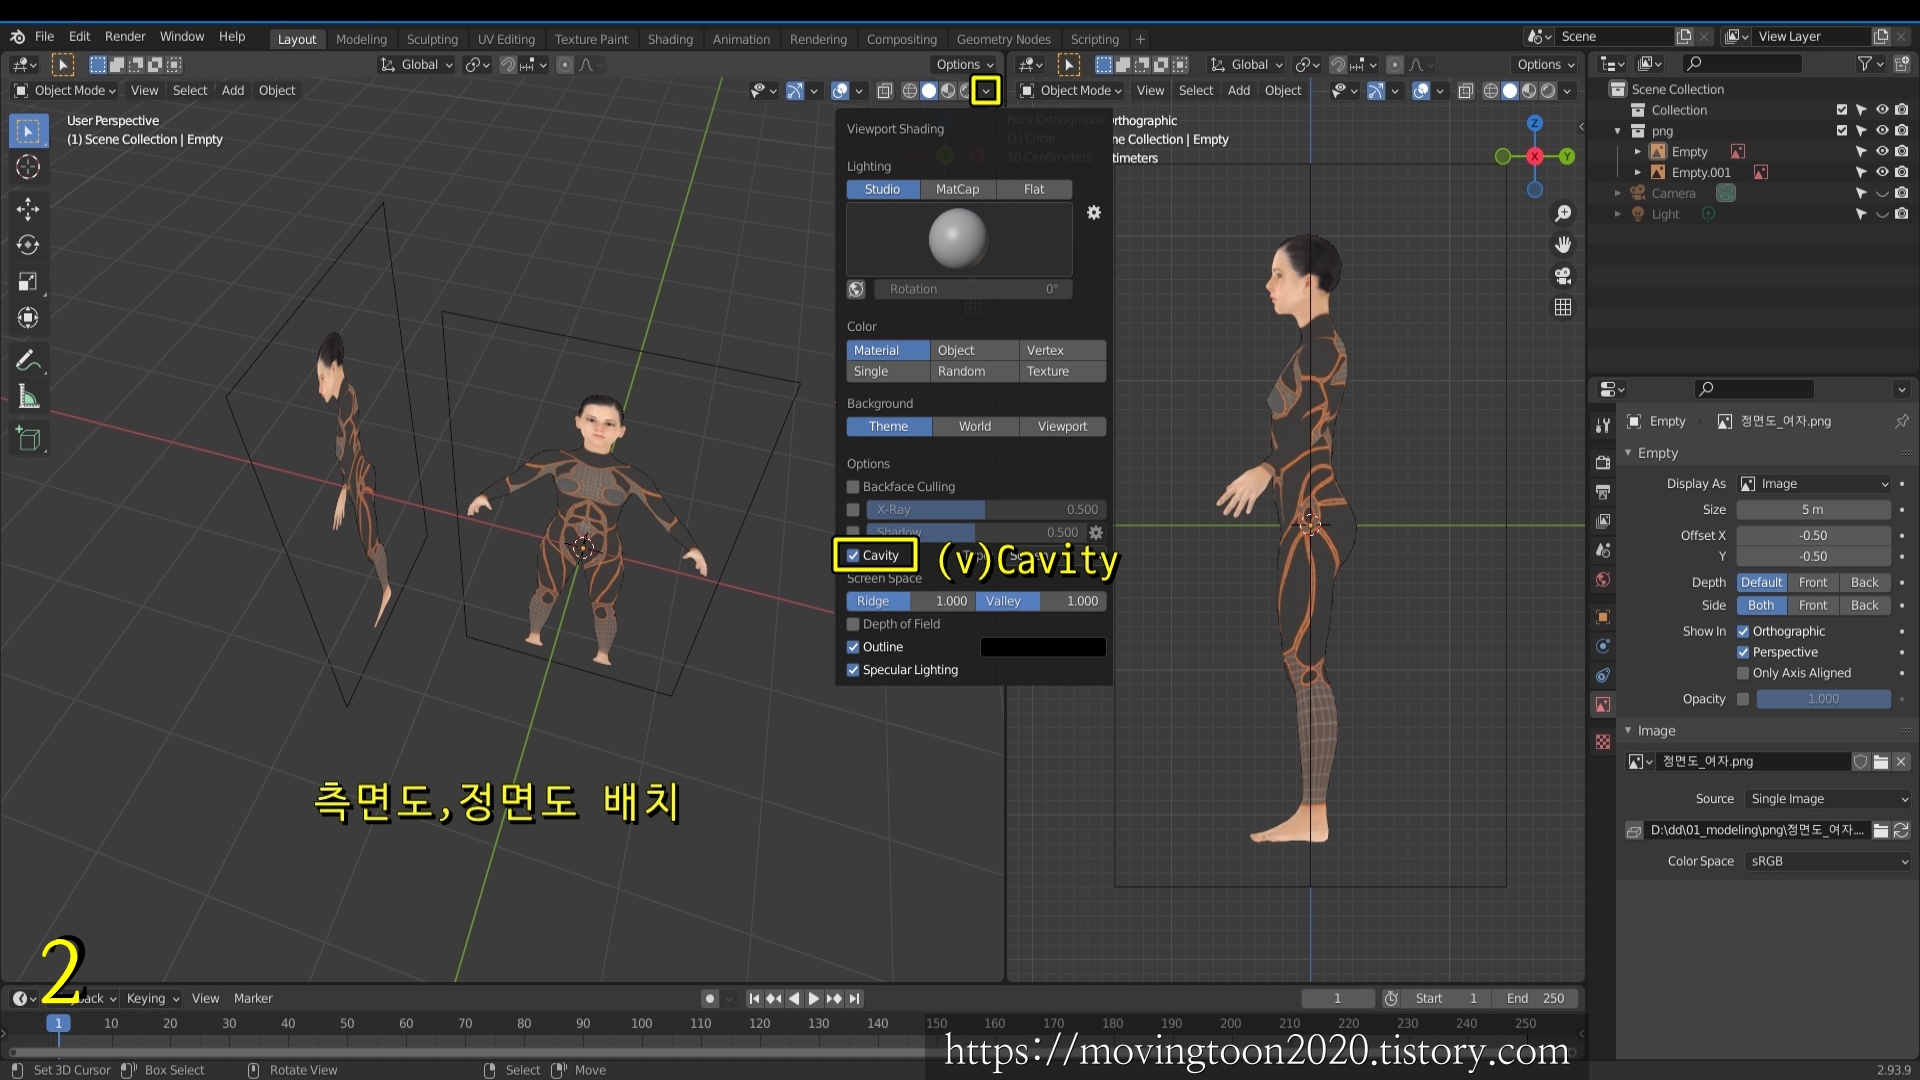Select the Add Cube tool
Screen dimensions: 1920x1080
coord(28,438)
